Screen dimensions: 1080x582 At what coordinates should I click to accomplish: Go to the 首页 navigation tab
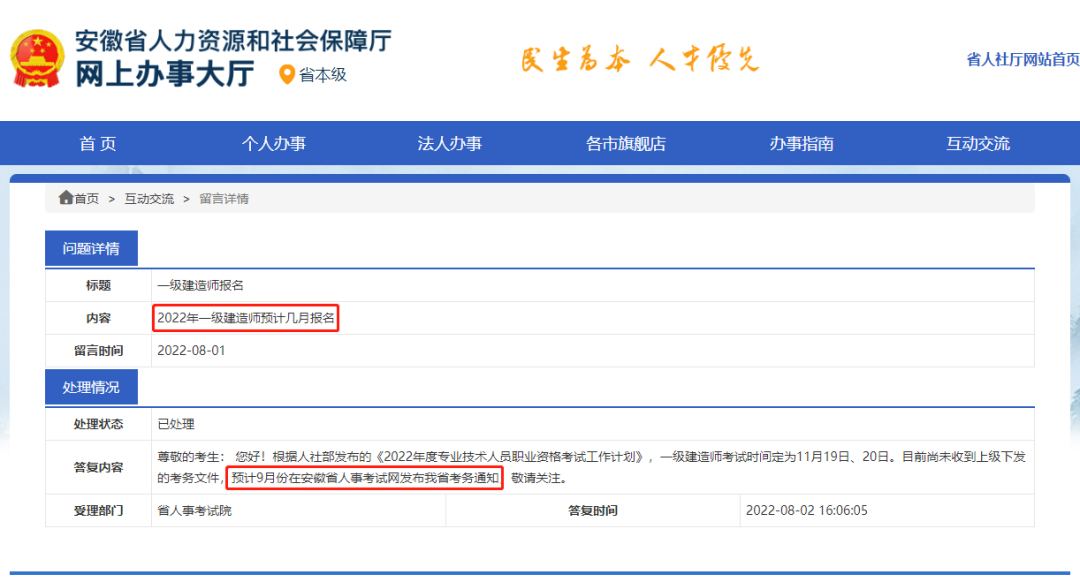coord(98,143)
